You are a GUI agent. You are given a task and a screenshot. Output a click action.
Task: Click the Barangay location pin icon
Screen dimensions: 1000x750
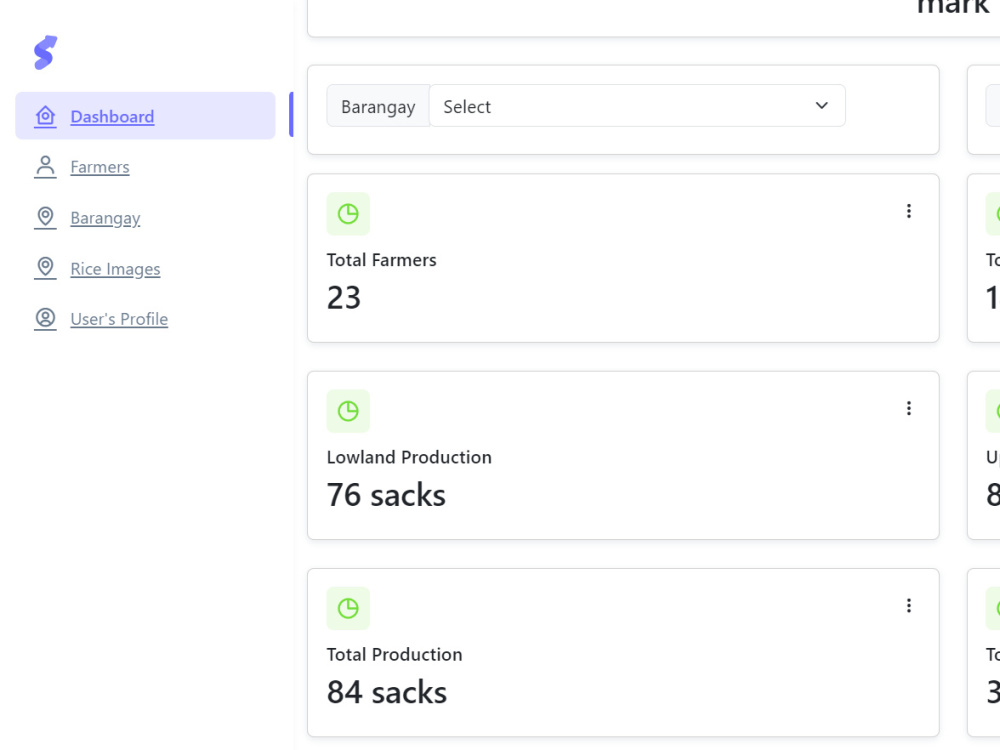pyautogui.click(x=45, y=217)
